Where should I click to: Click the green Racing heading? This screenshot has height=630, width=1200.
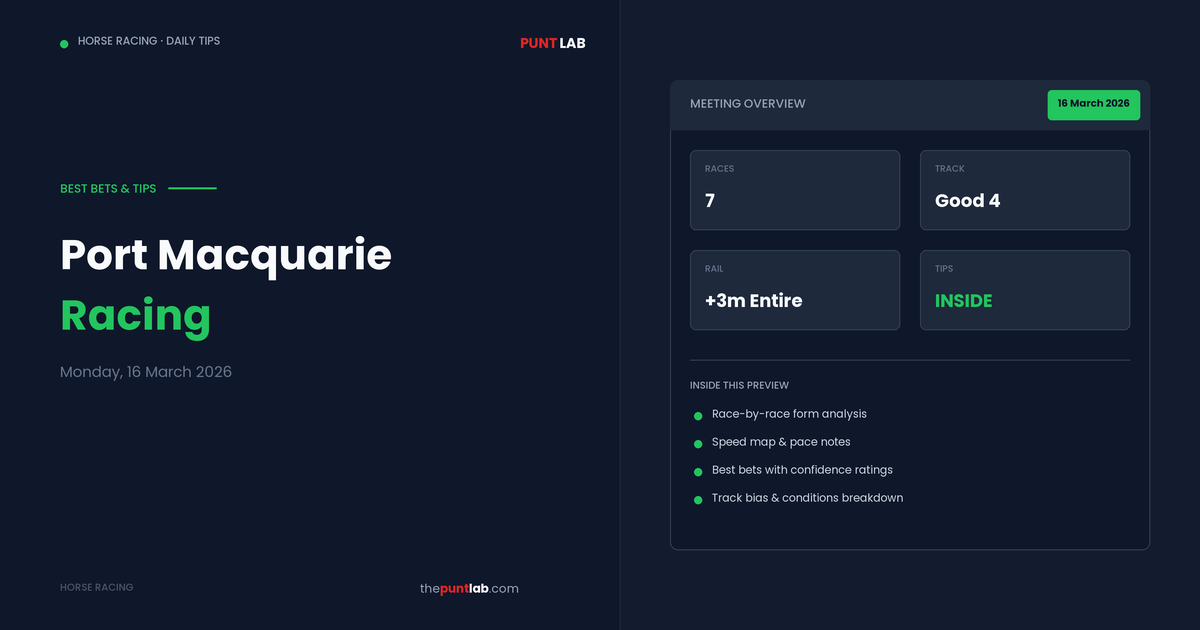click(135, 315)
